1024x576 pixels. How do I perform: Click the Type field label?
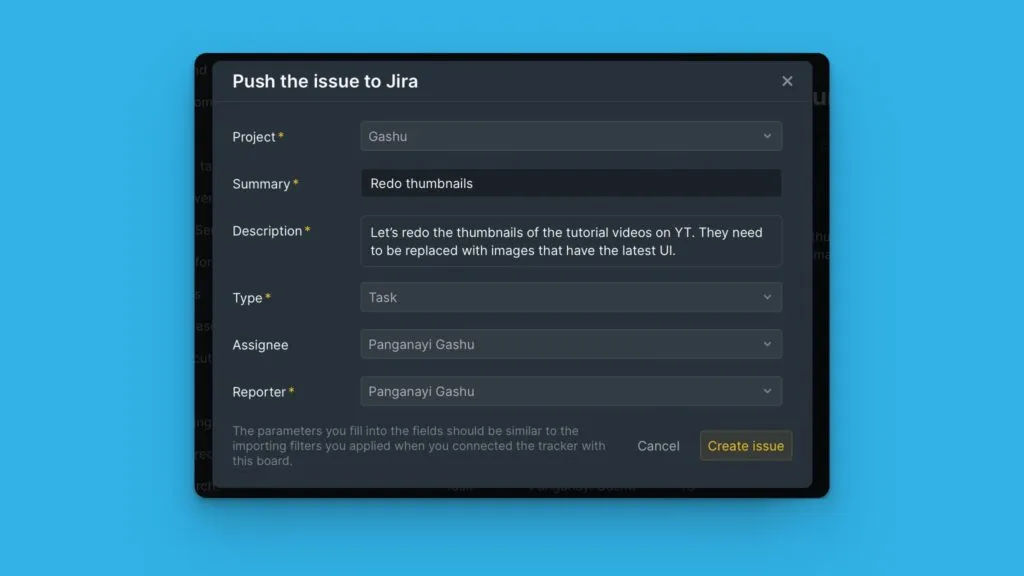[247, 298]
